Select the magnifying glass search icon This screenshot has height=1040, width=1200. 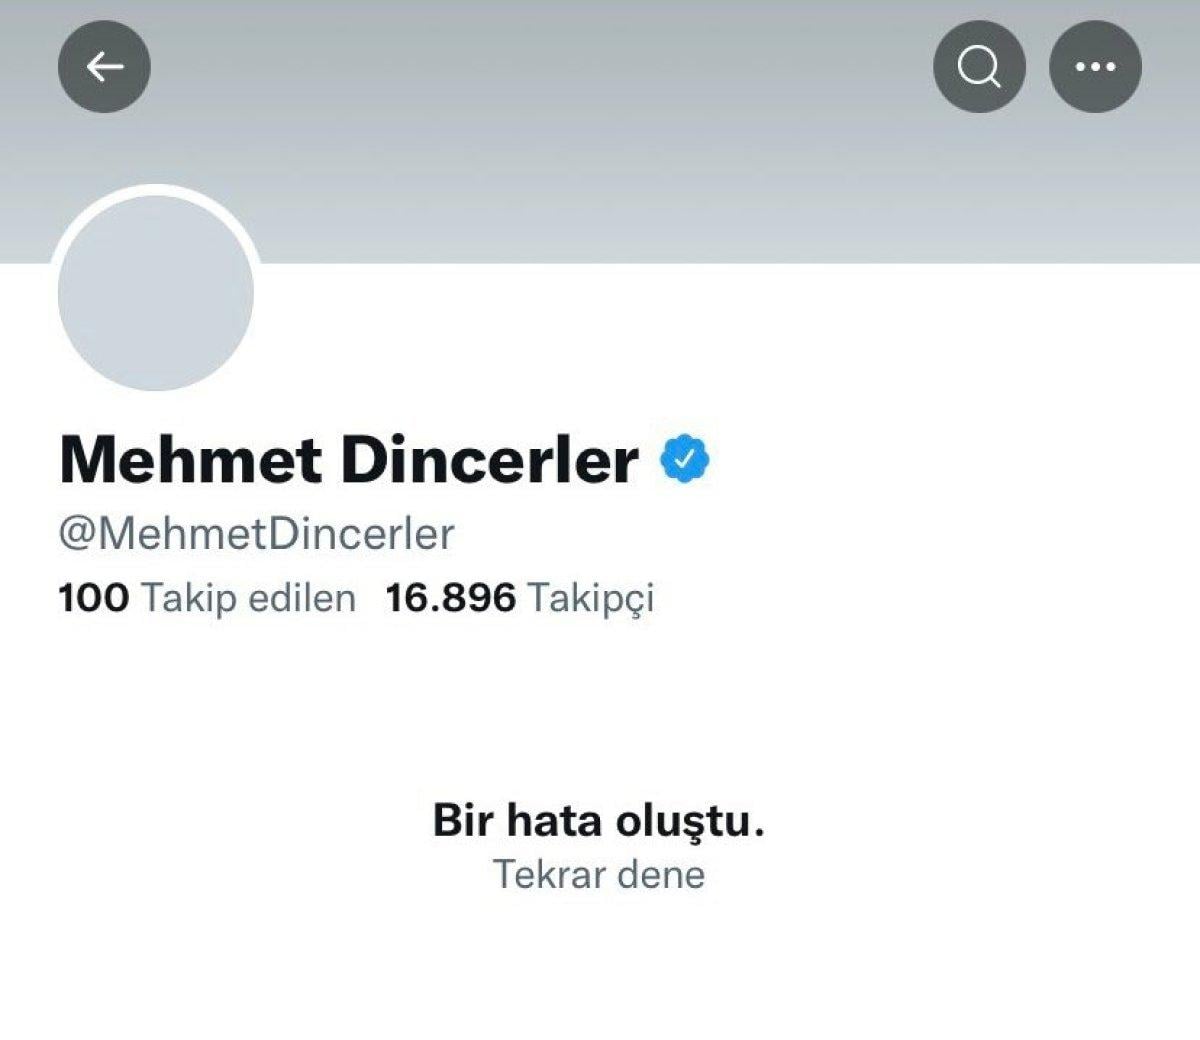click(x=978, y=66)
